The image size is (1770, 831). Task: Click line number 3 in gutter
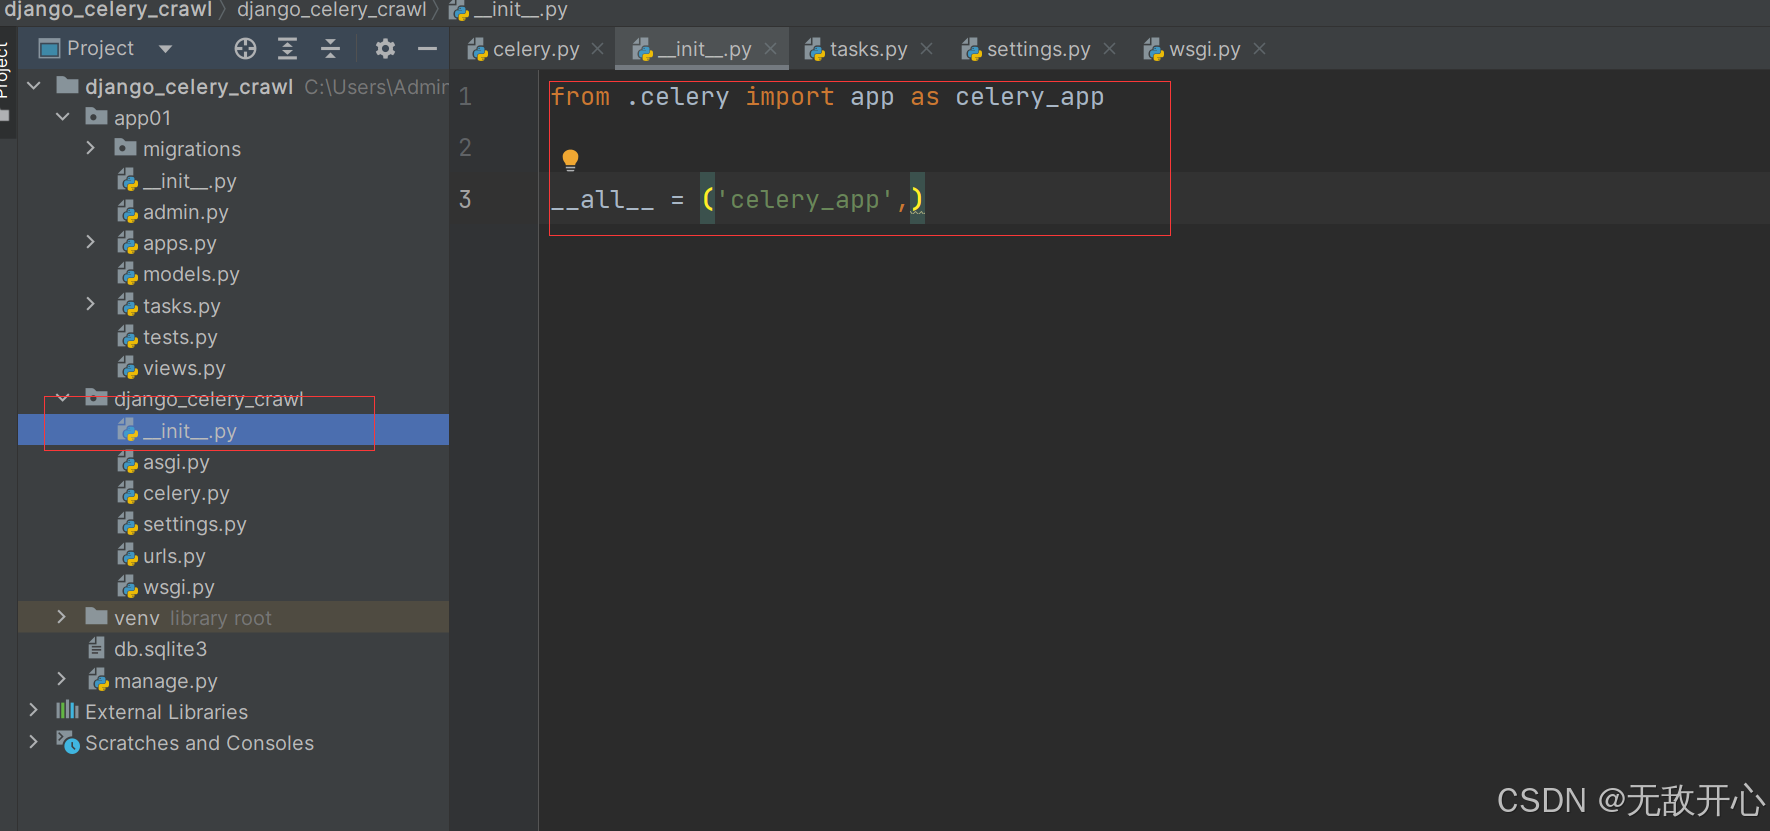click(465, 199)
